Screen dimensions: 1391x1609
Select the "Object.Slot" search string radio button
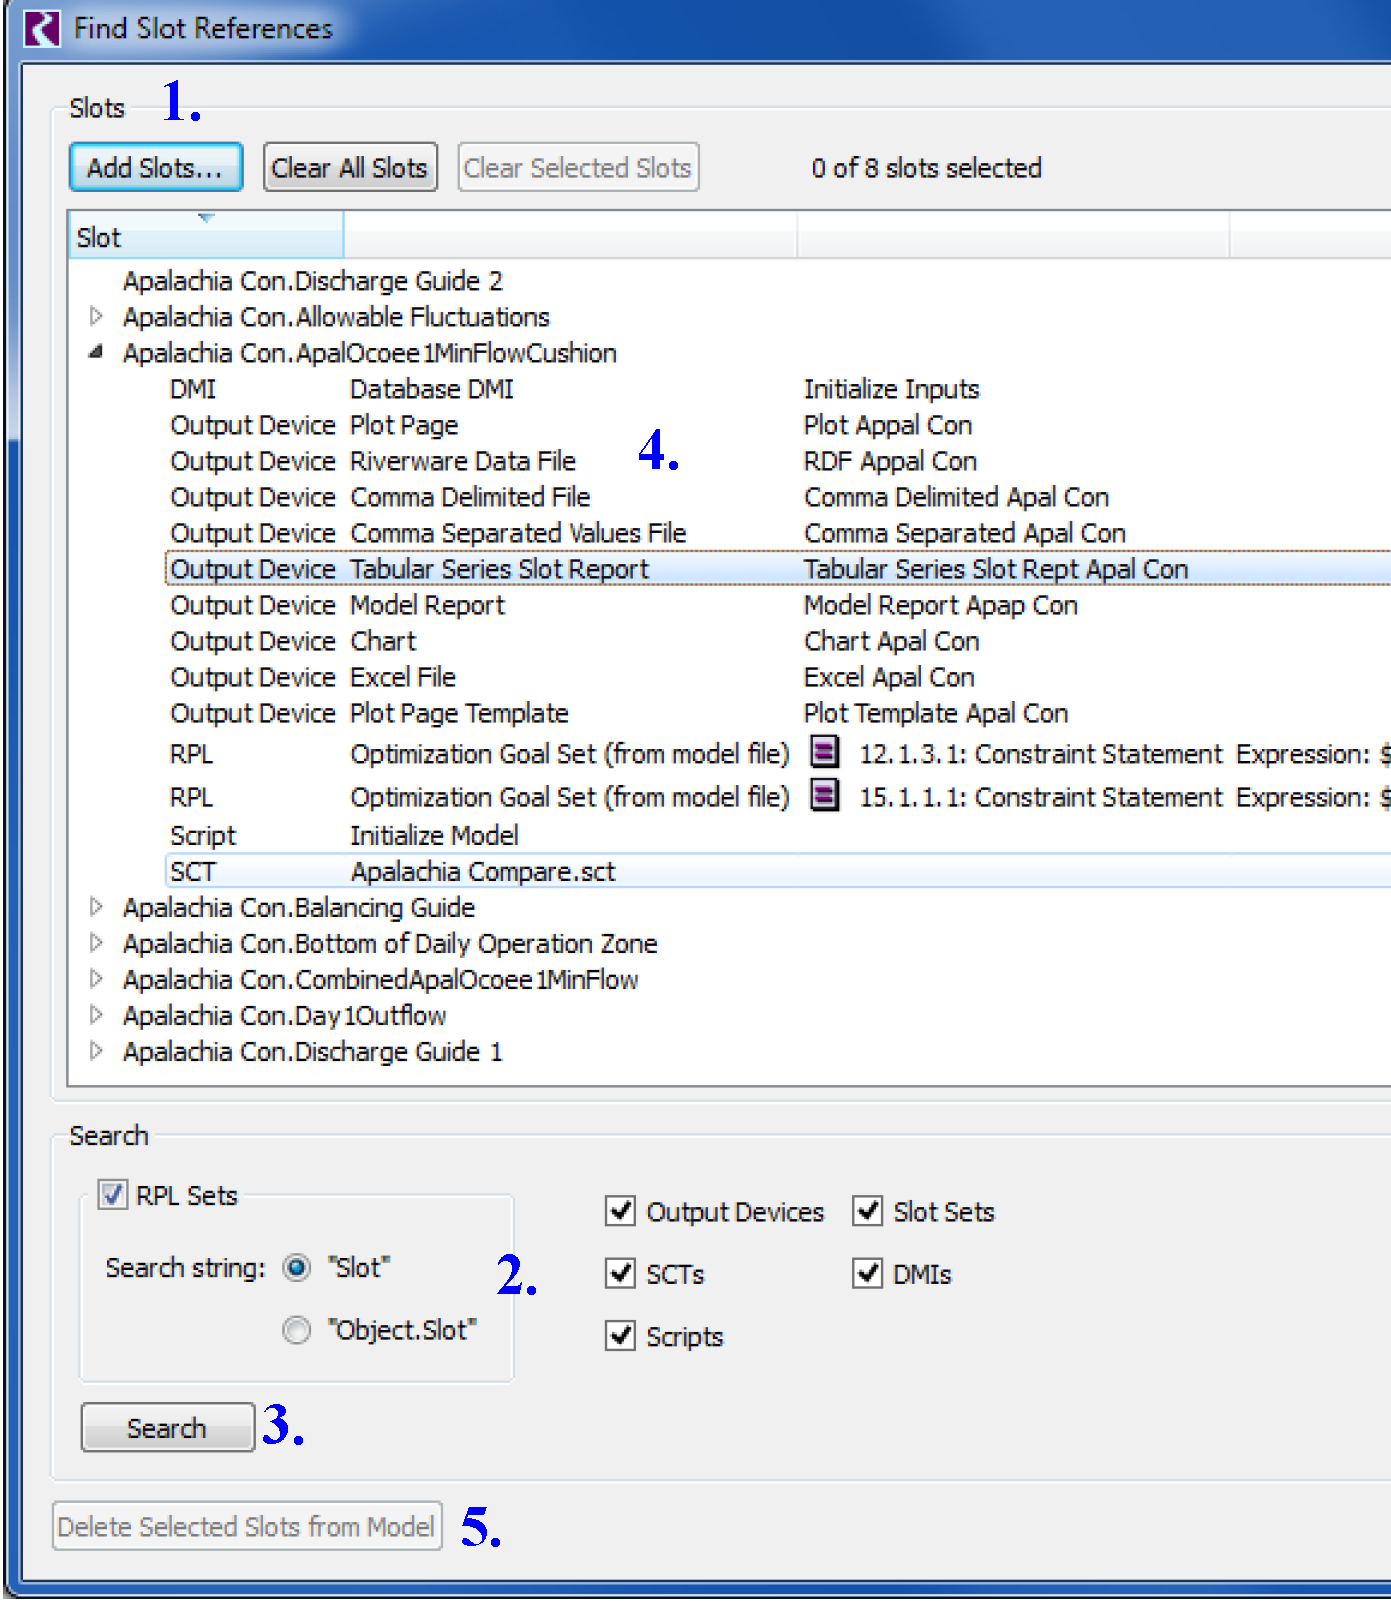pos(297,1330)
